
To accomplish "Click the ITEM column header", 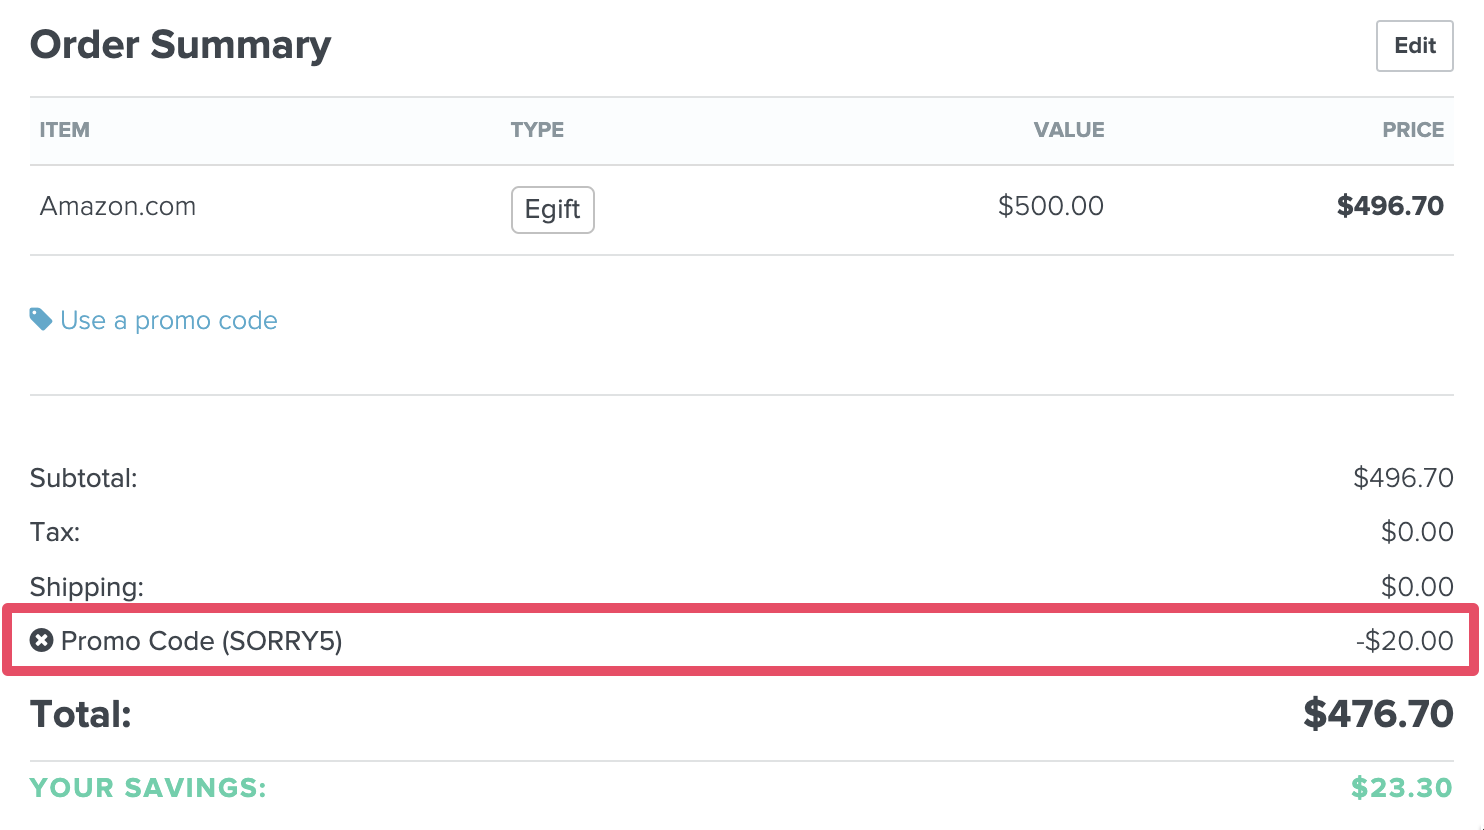I will click(x=65, y=130).
